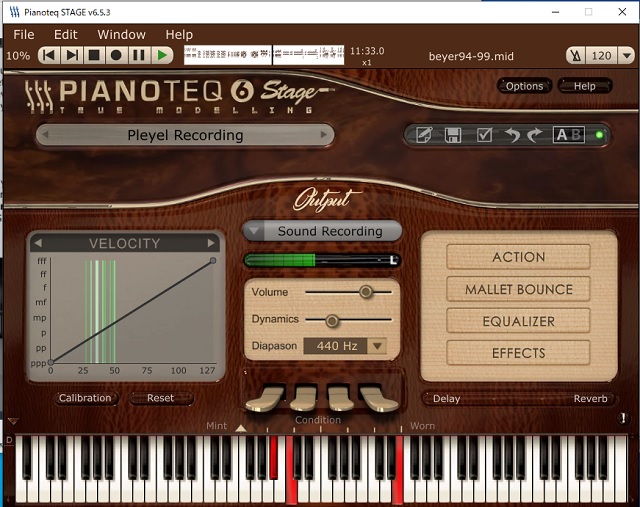The image size is (640, 507).
Task: Click the Options button
Action: pos(524,86)
